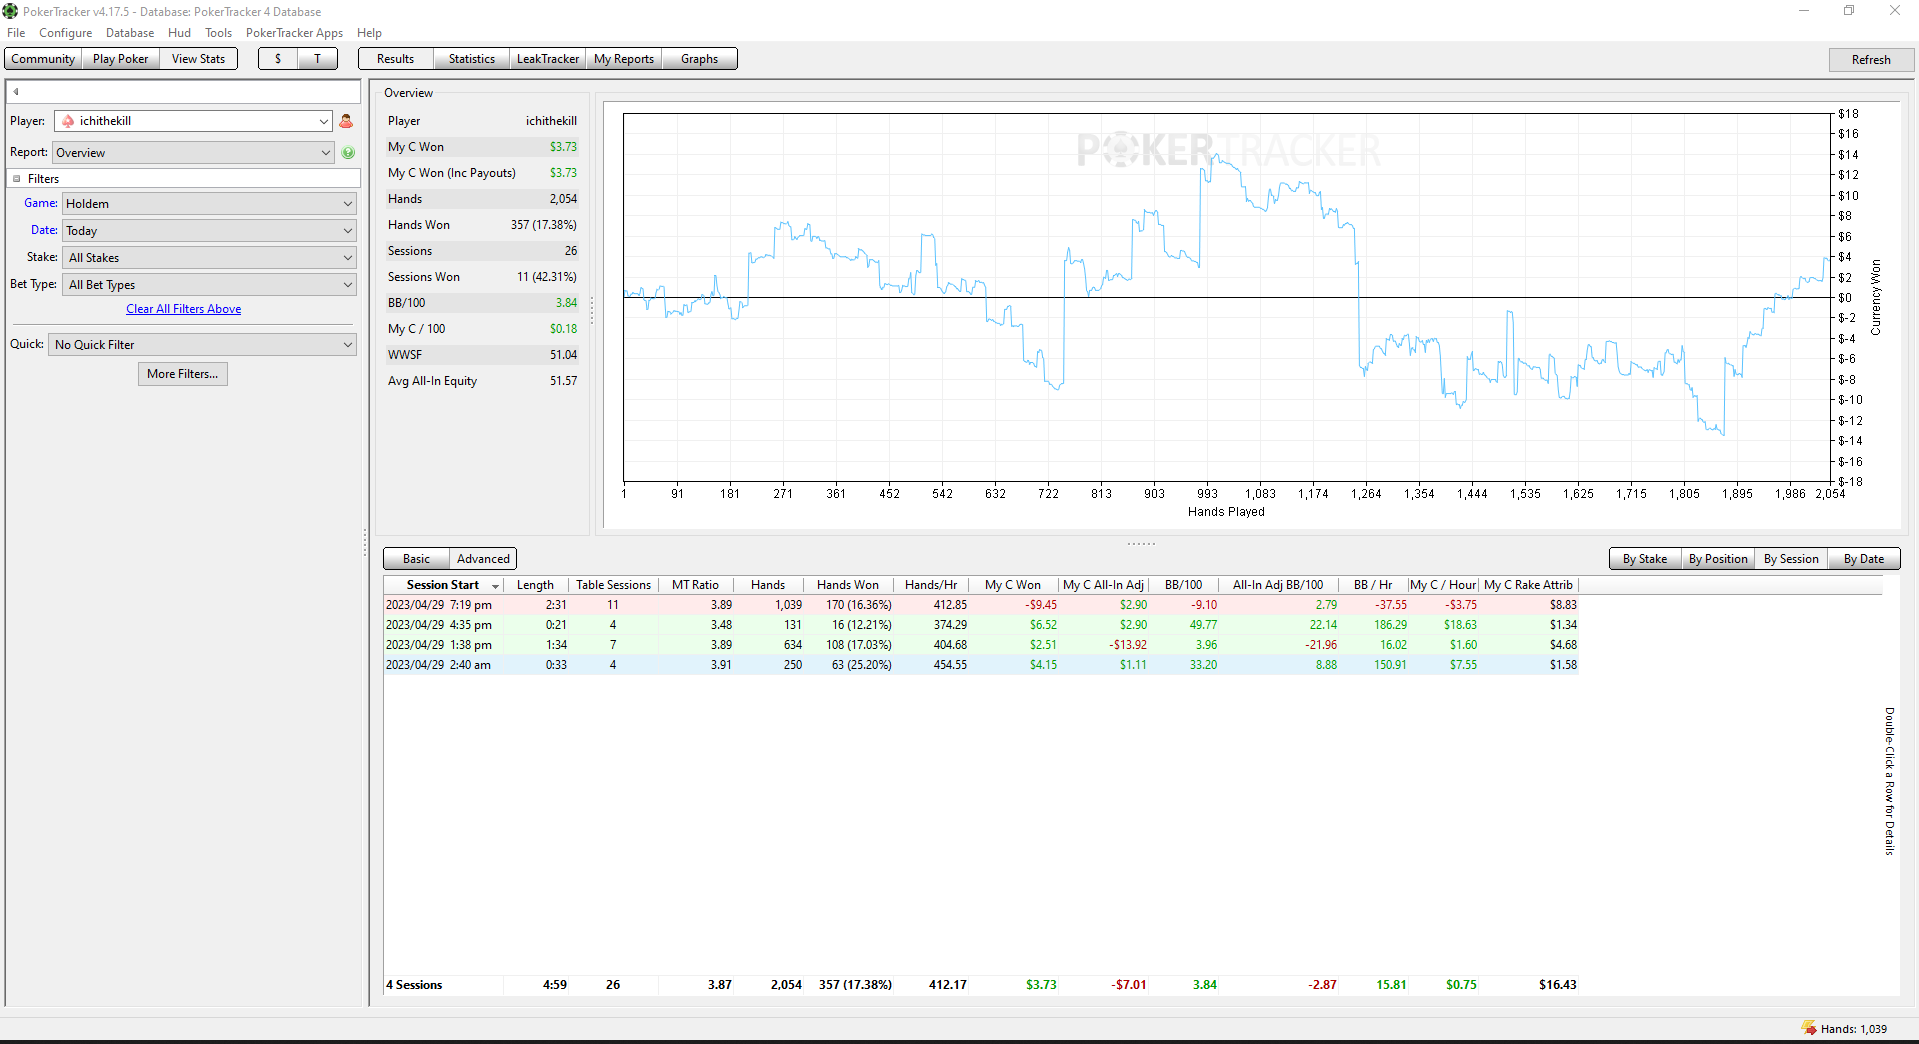Screen dimensions: 1919x1044
Task: Click the player selection avatar icon
Action: pyautogui.click(x=346, y=121)
